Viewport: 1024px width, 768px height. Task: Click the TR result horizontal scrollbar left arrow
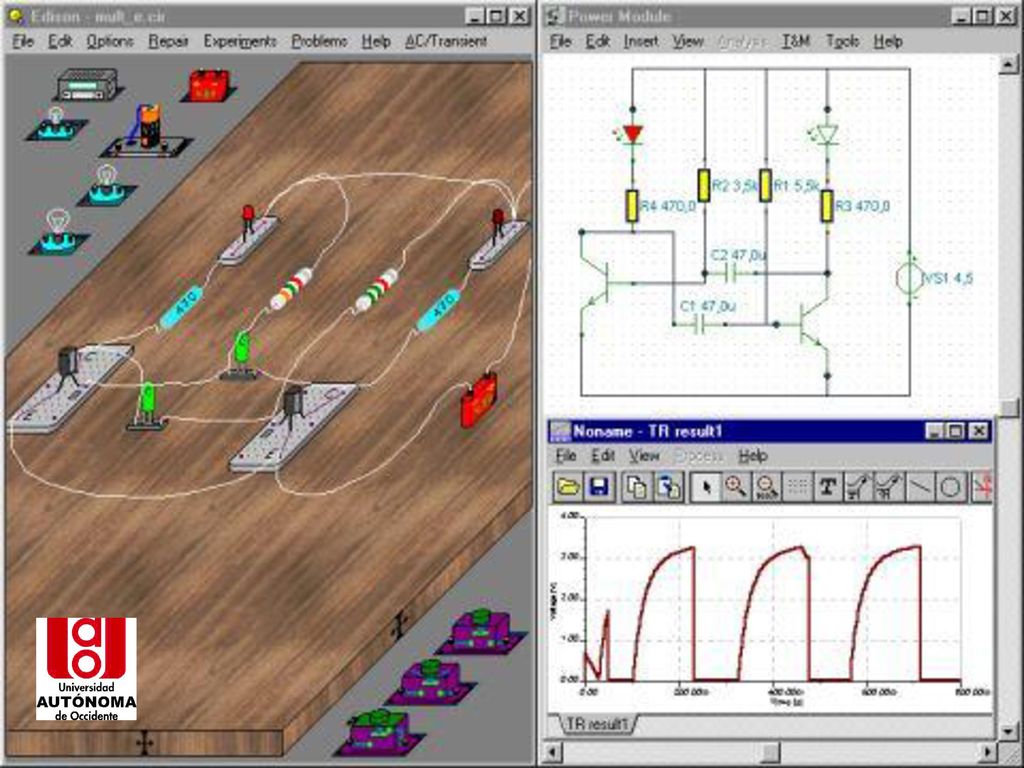[552, 752]
